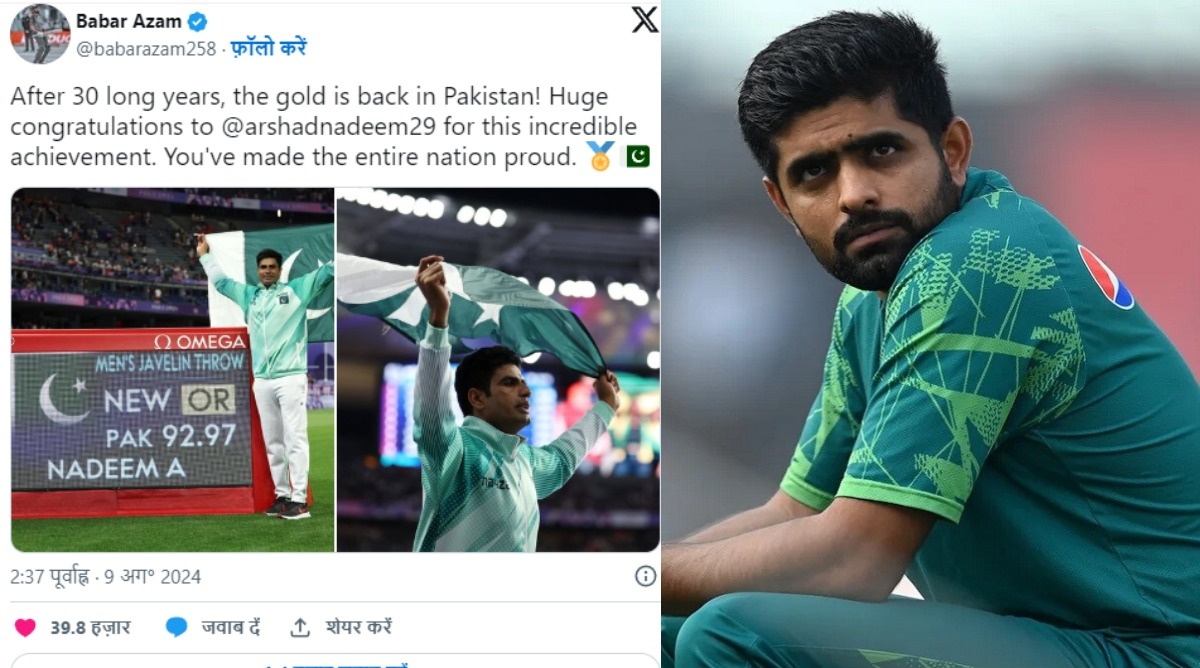Screen dimensions: 1200x668
Task: Click the blue verified badge
Action: [198, 21]
